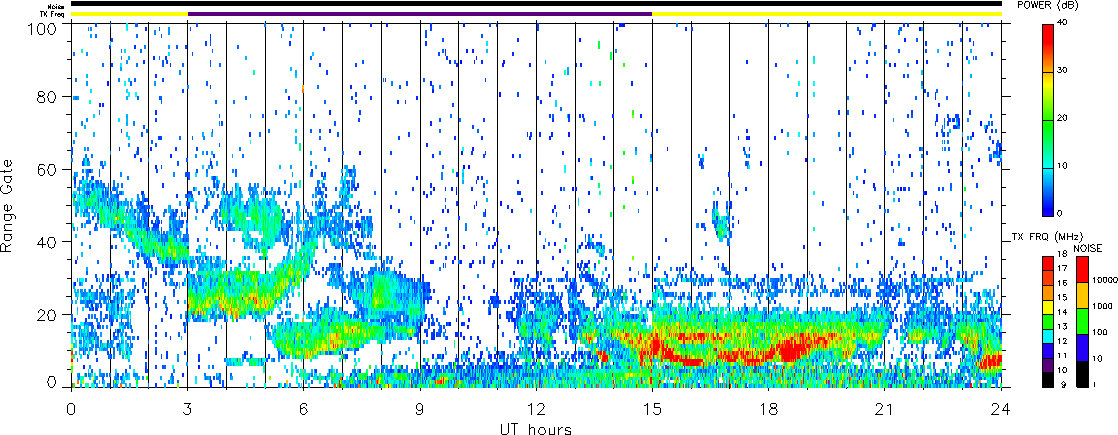The image size is (1118, 435).
Task: Click the purple 10 MHz block in TX FRQ scale
Action: point(1047,367)
